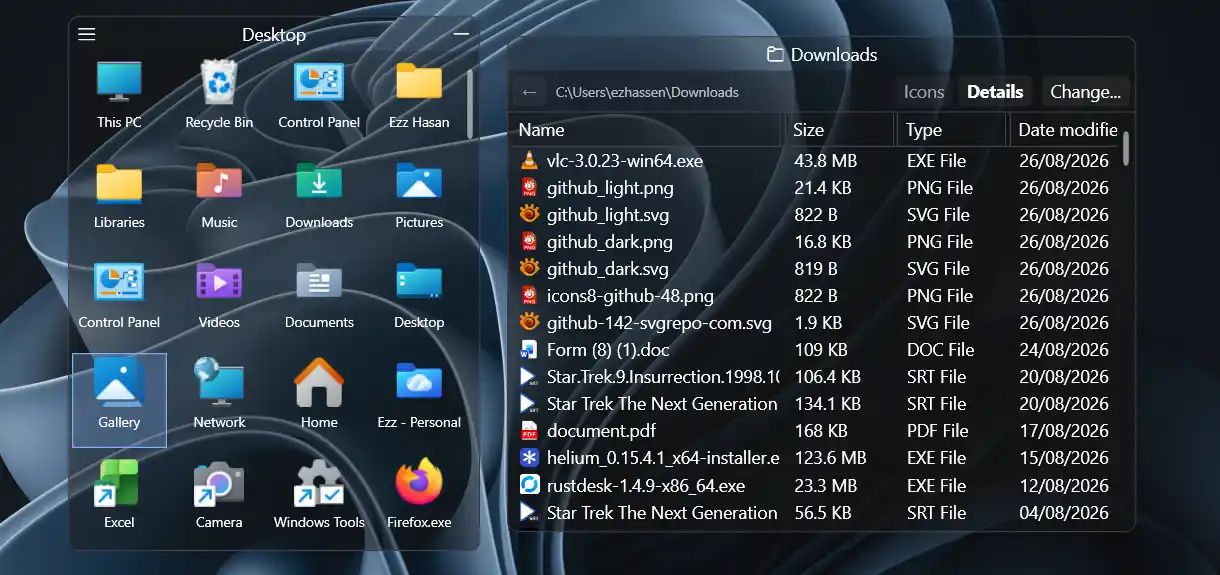Click the Change... button
1220x575 pixels.
[x=1086, y=92]
